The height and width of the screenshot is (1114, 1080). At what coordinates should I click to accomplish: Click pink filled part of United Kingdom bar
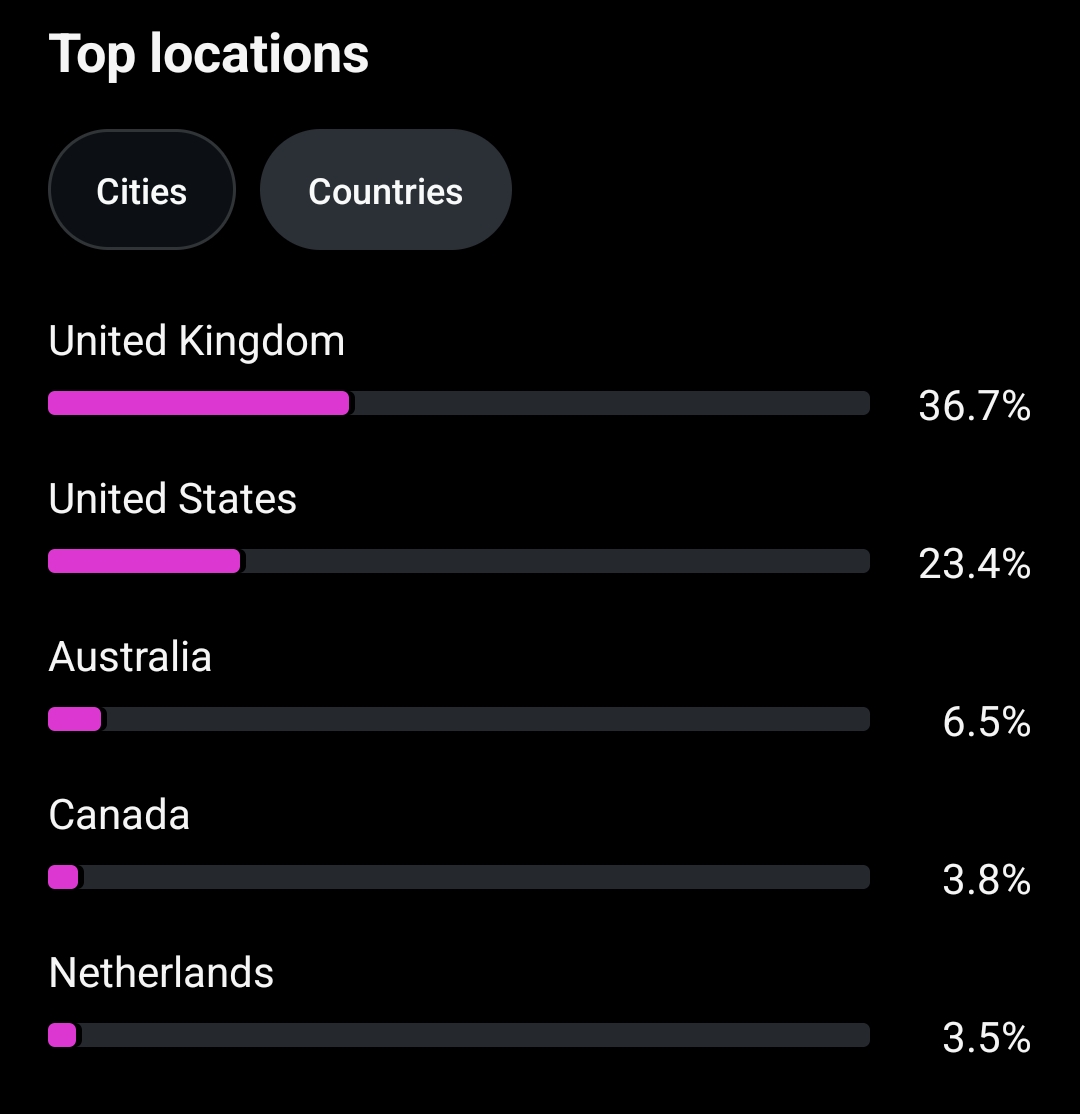pyautogui.click(x=198, y=403)
